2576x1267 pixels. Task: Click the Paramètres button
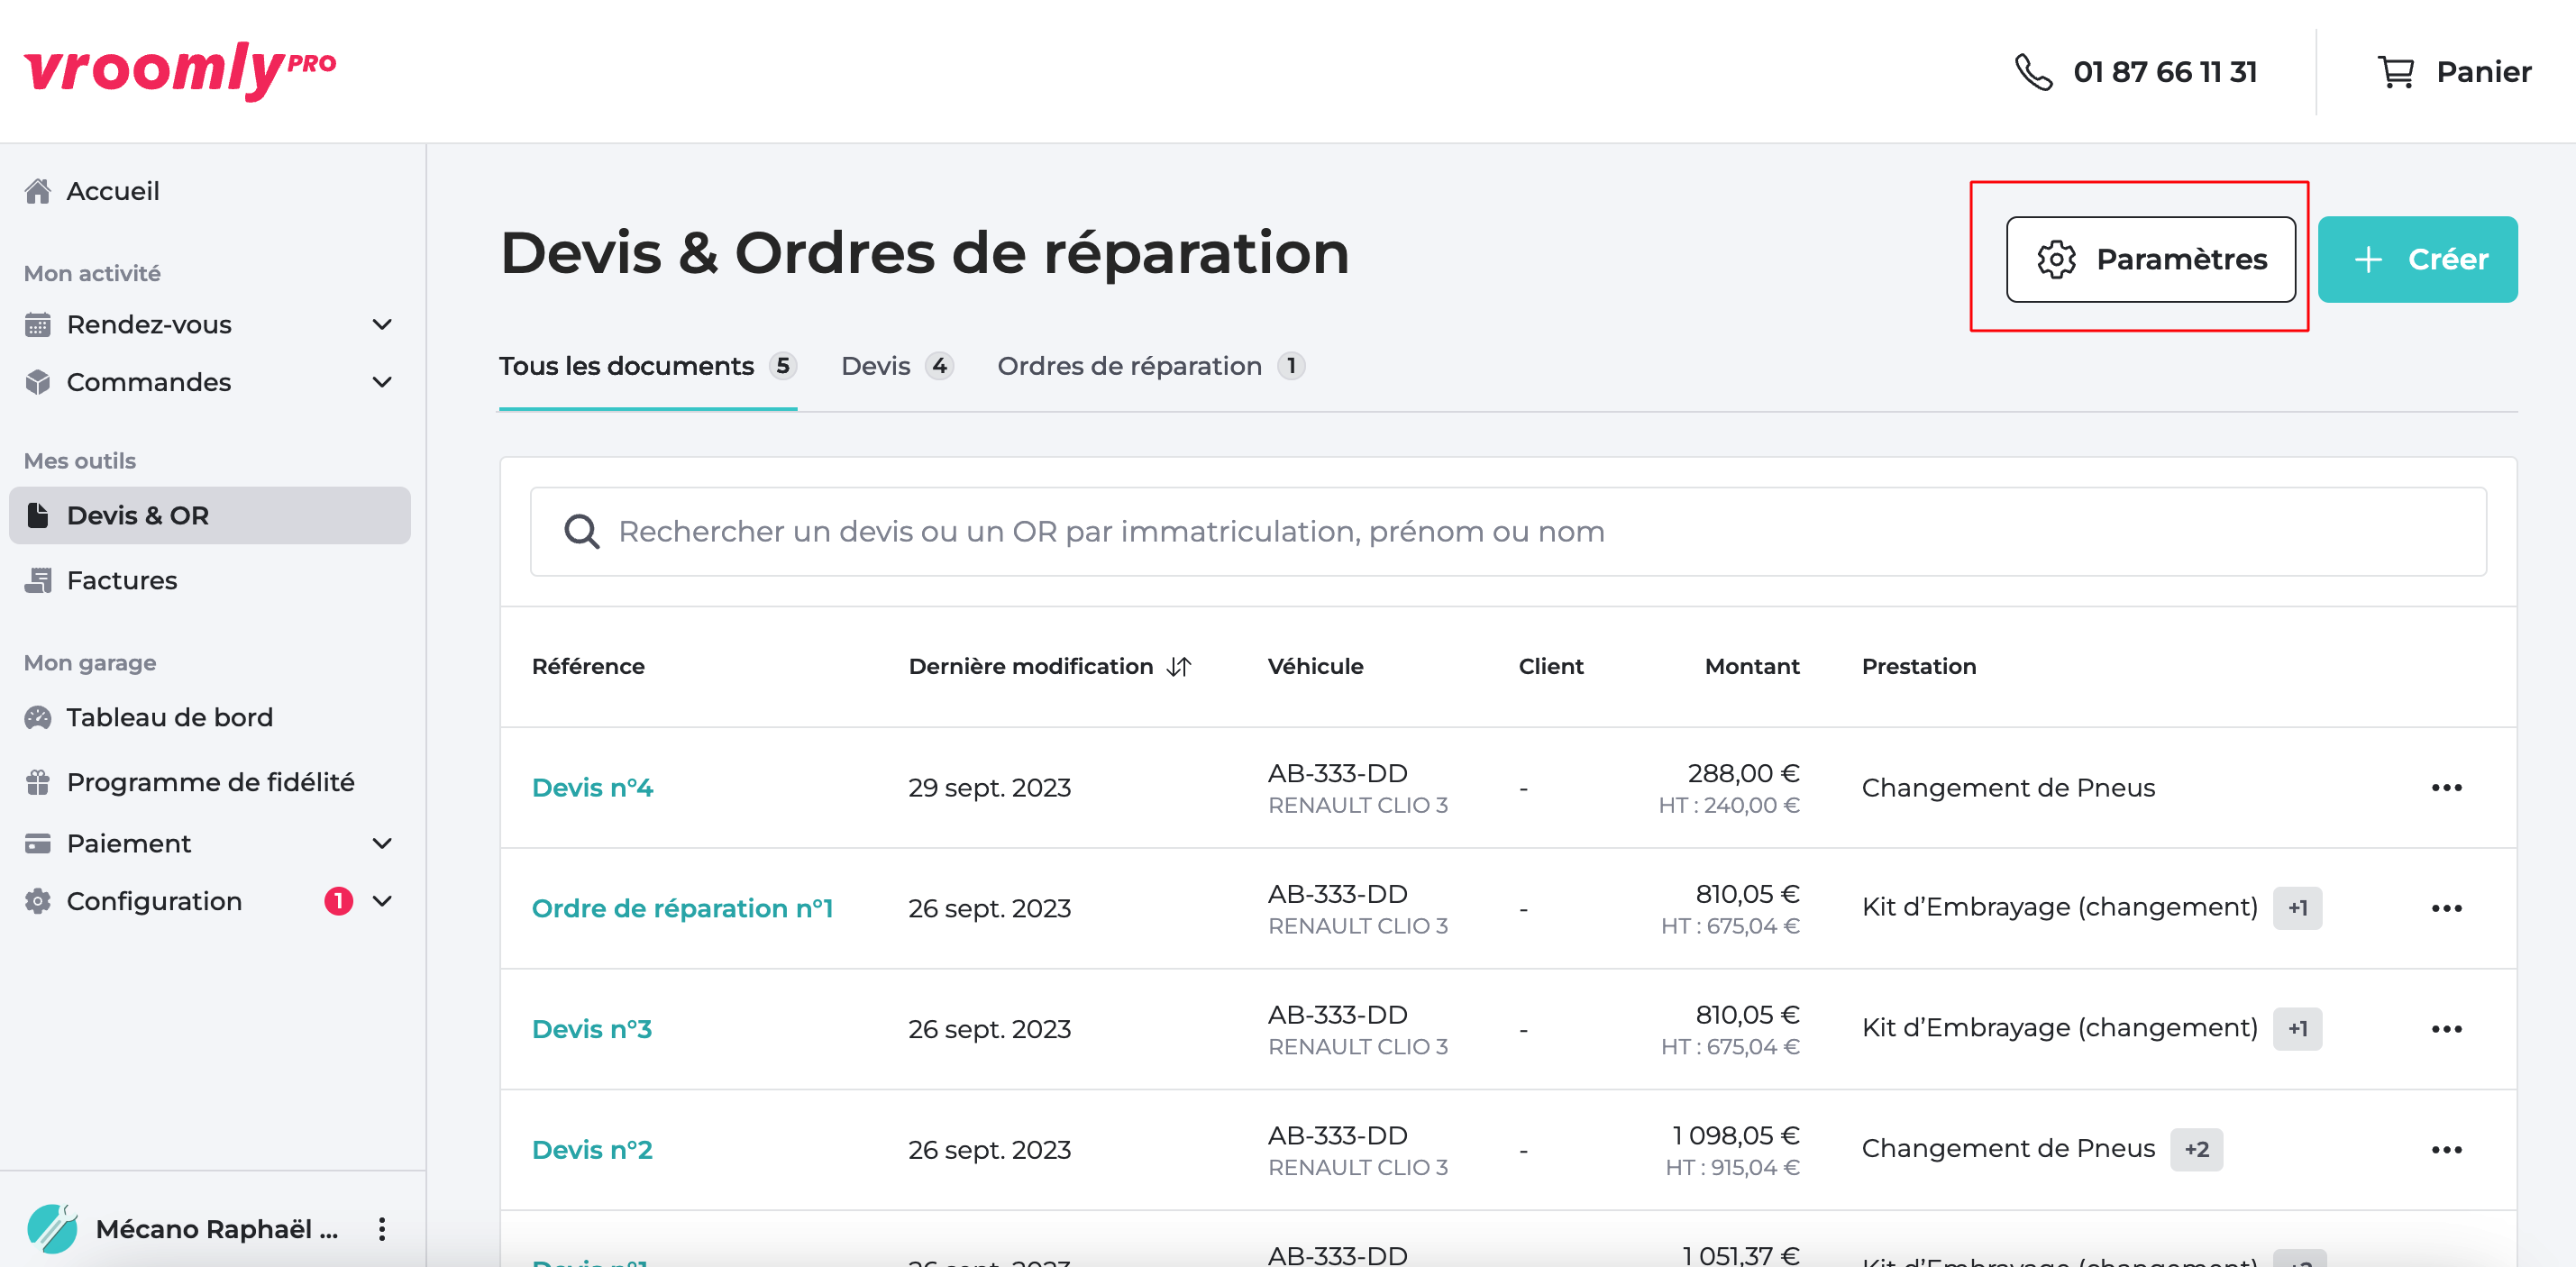point(2150,259)
